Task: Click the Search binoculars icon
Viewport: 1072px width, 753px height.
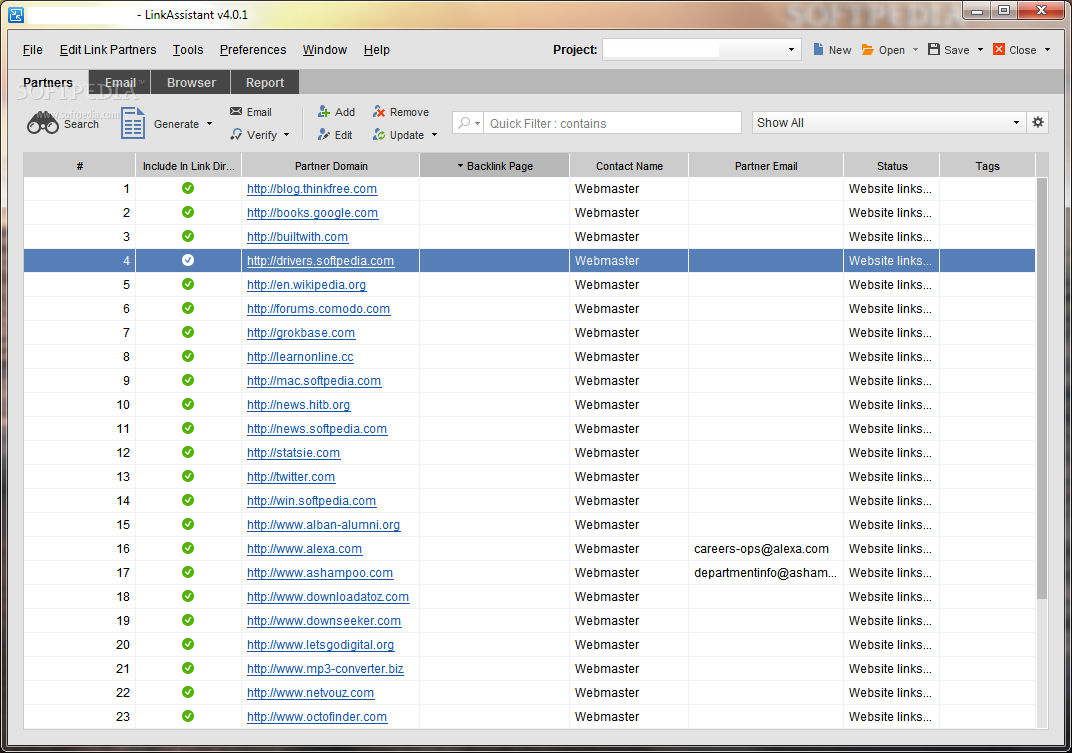Action: (x=42, y=124)
